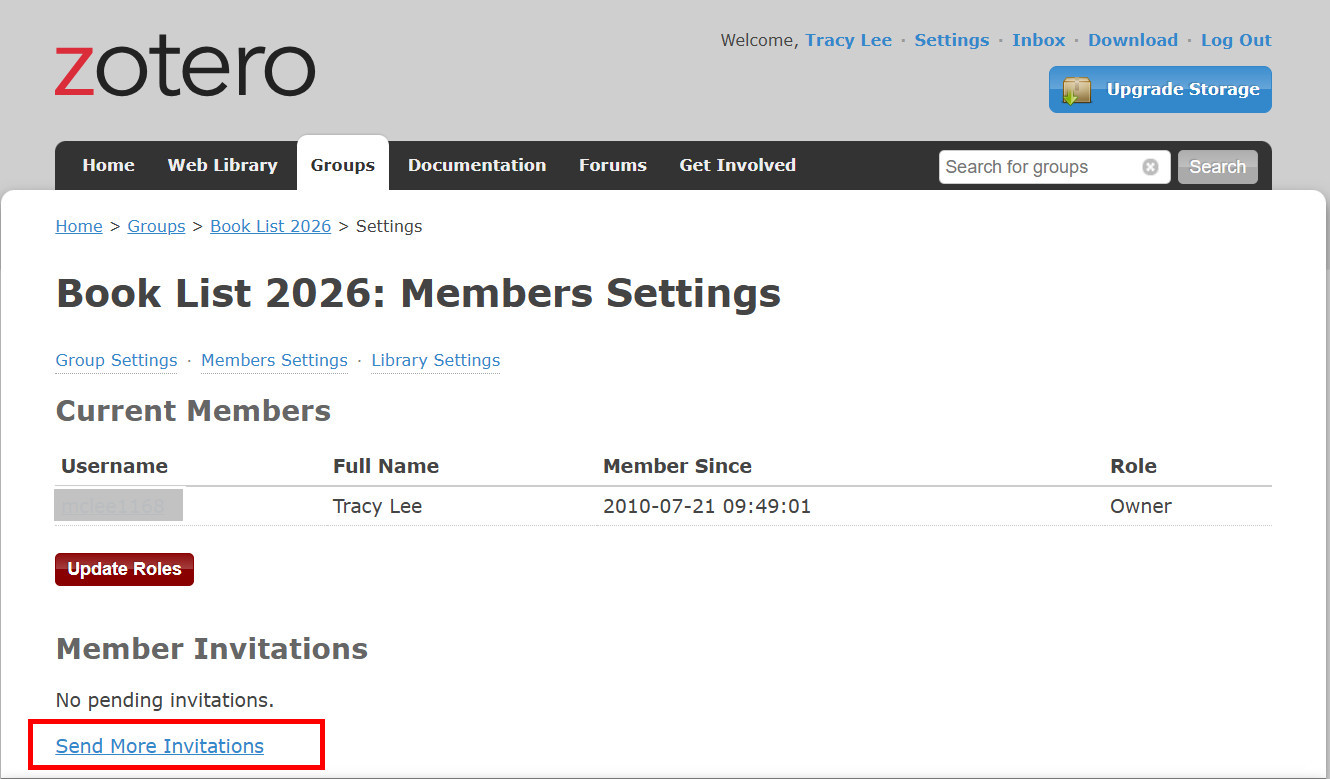
Task: Click the Download link in header
Action: point(1132,40)
